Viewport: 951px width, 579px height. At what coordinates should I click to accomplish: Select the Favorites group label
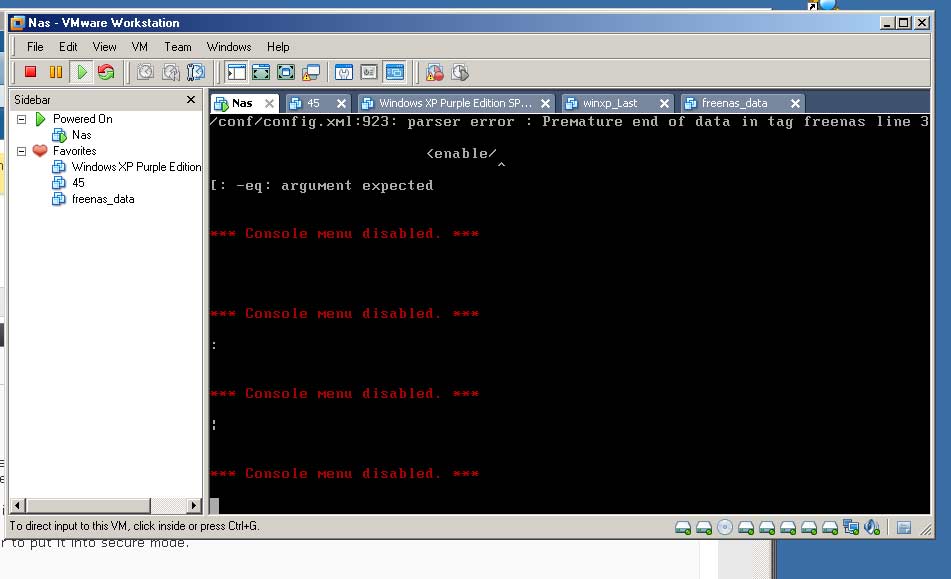pos(75,151)
